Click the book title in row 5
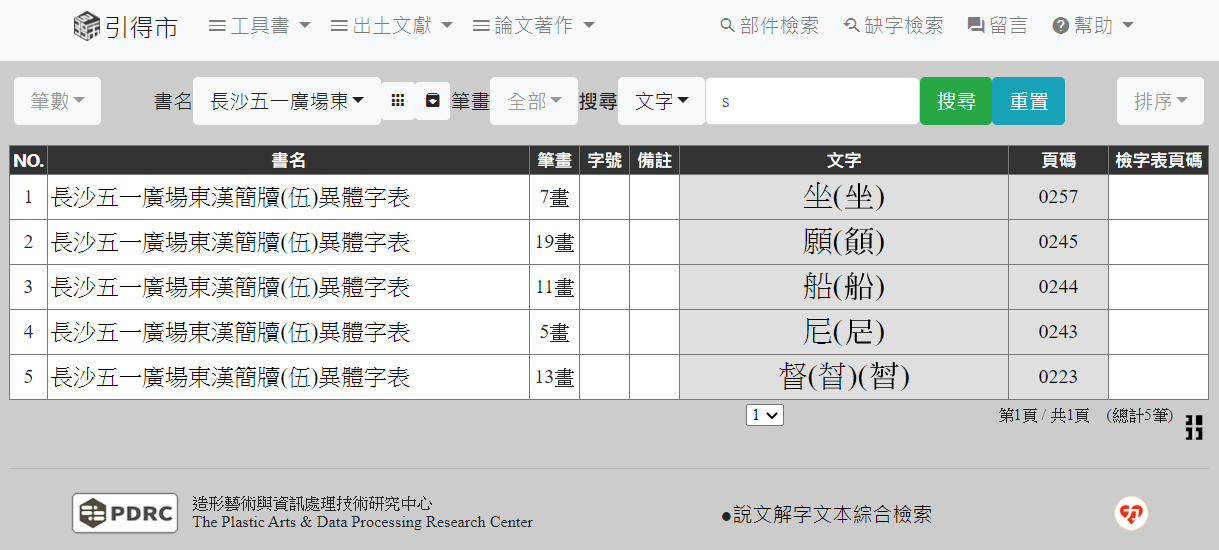1219x550 pixels. [x=231, y=378]
